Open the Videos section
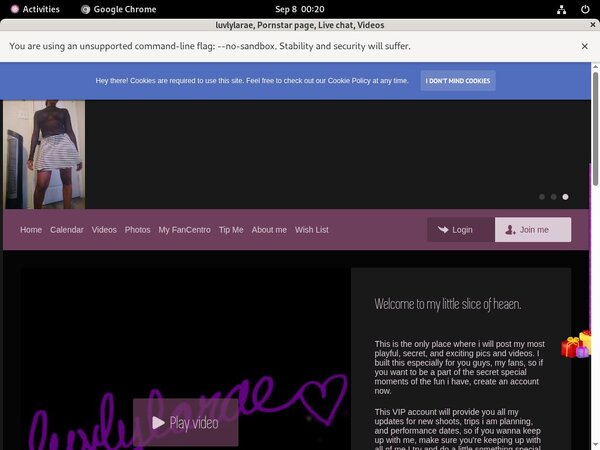Viewport: 600px width, 450px height. (104, 230)
